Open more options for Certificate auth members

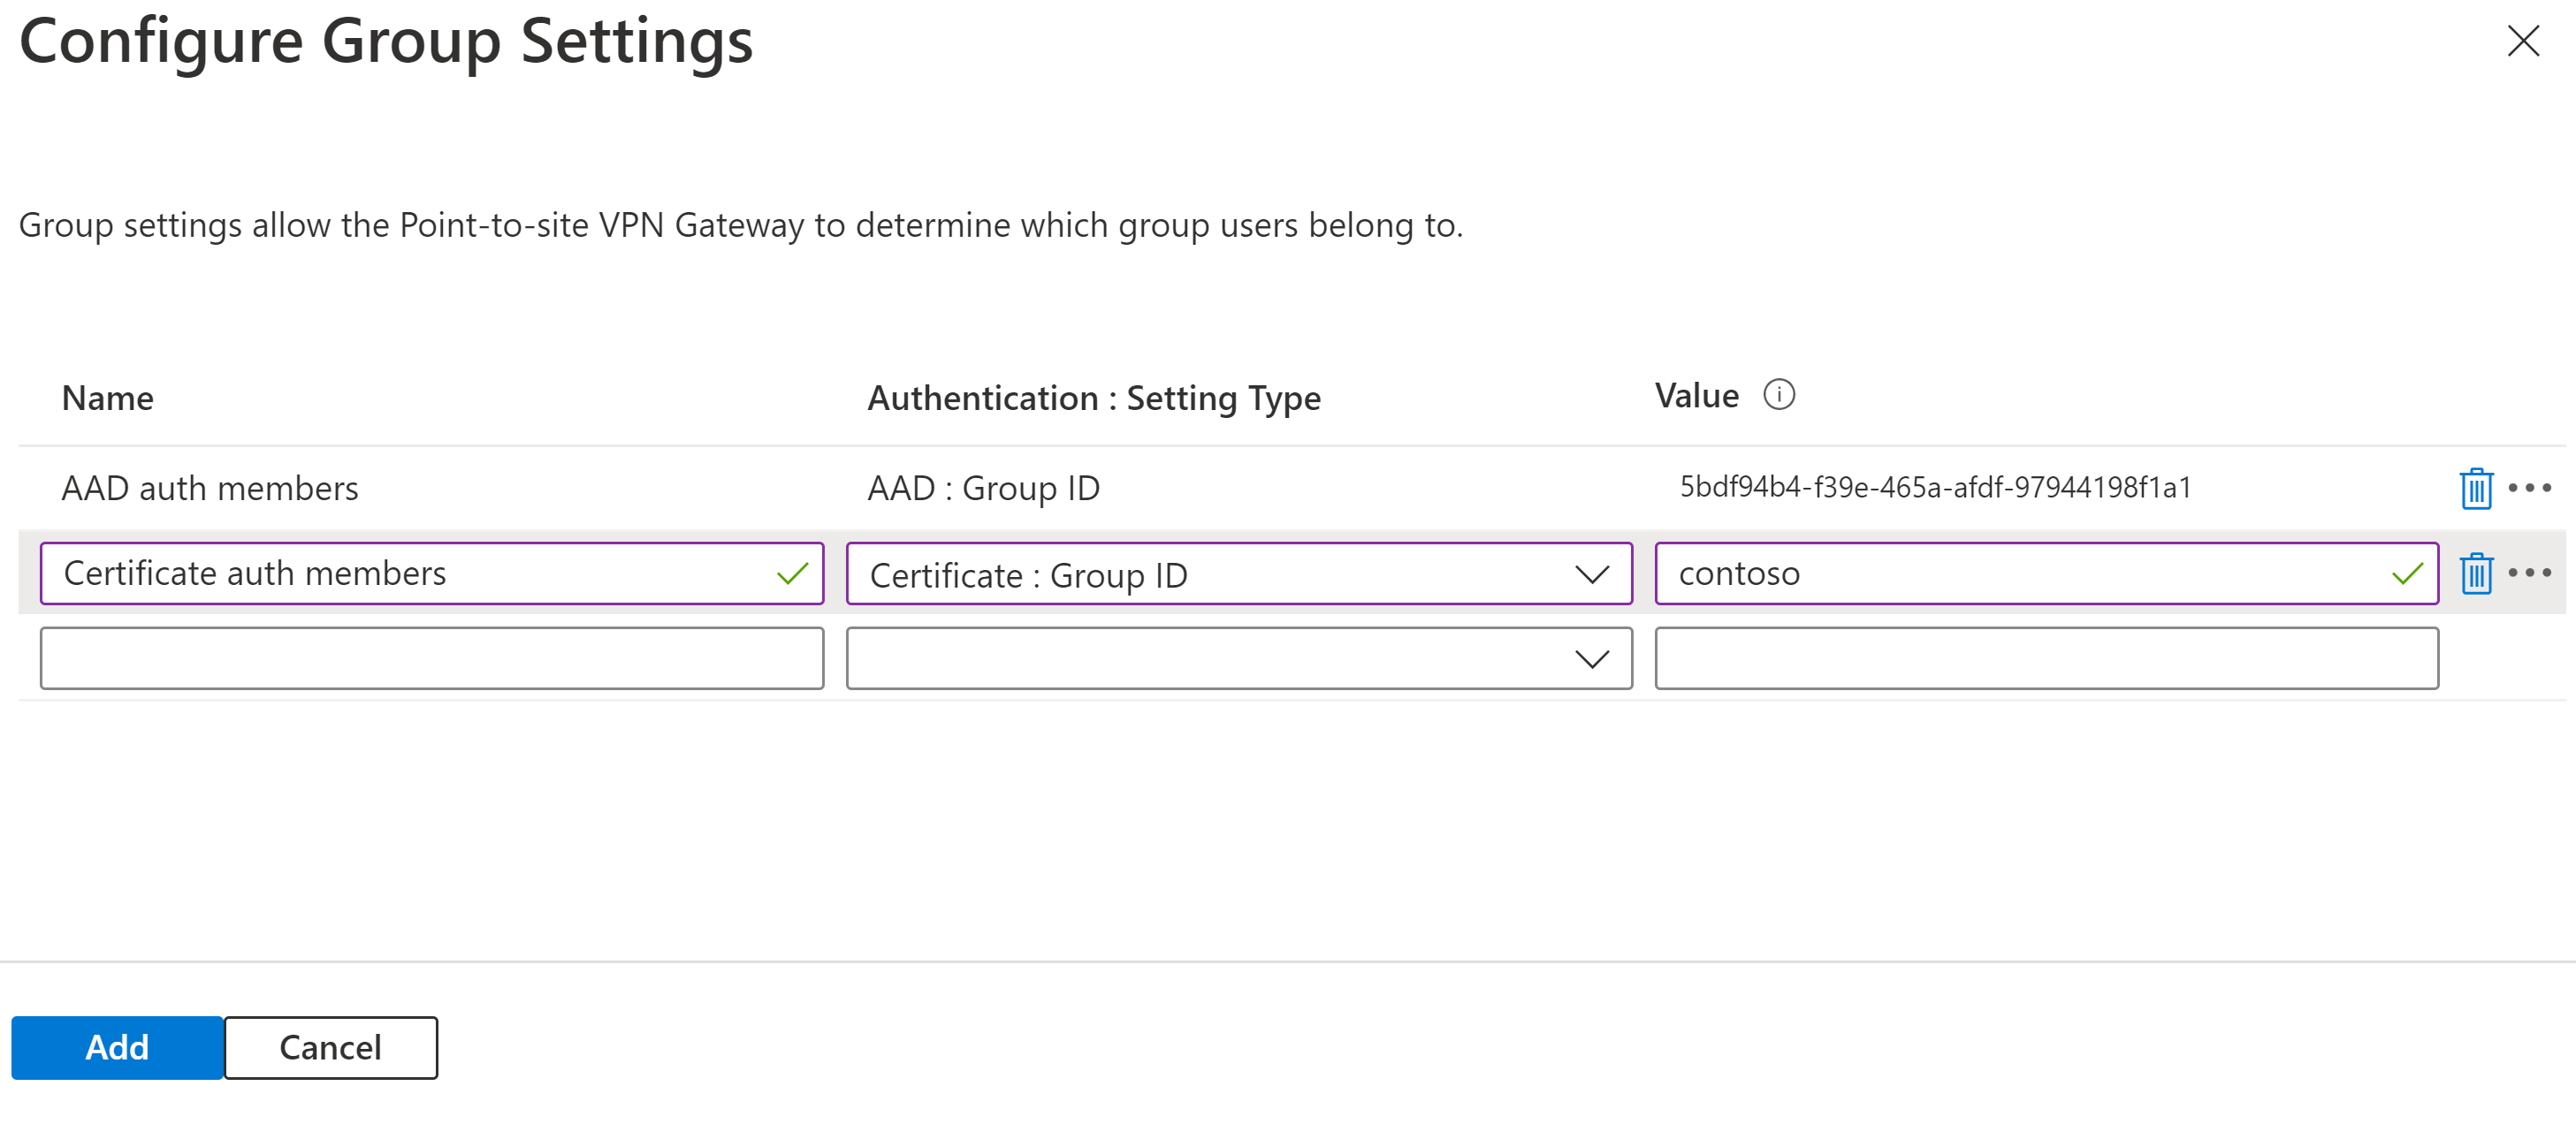2529,573
